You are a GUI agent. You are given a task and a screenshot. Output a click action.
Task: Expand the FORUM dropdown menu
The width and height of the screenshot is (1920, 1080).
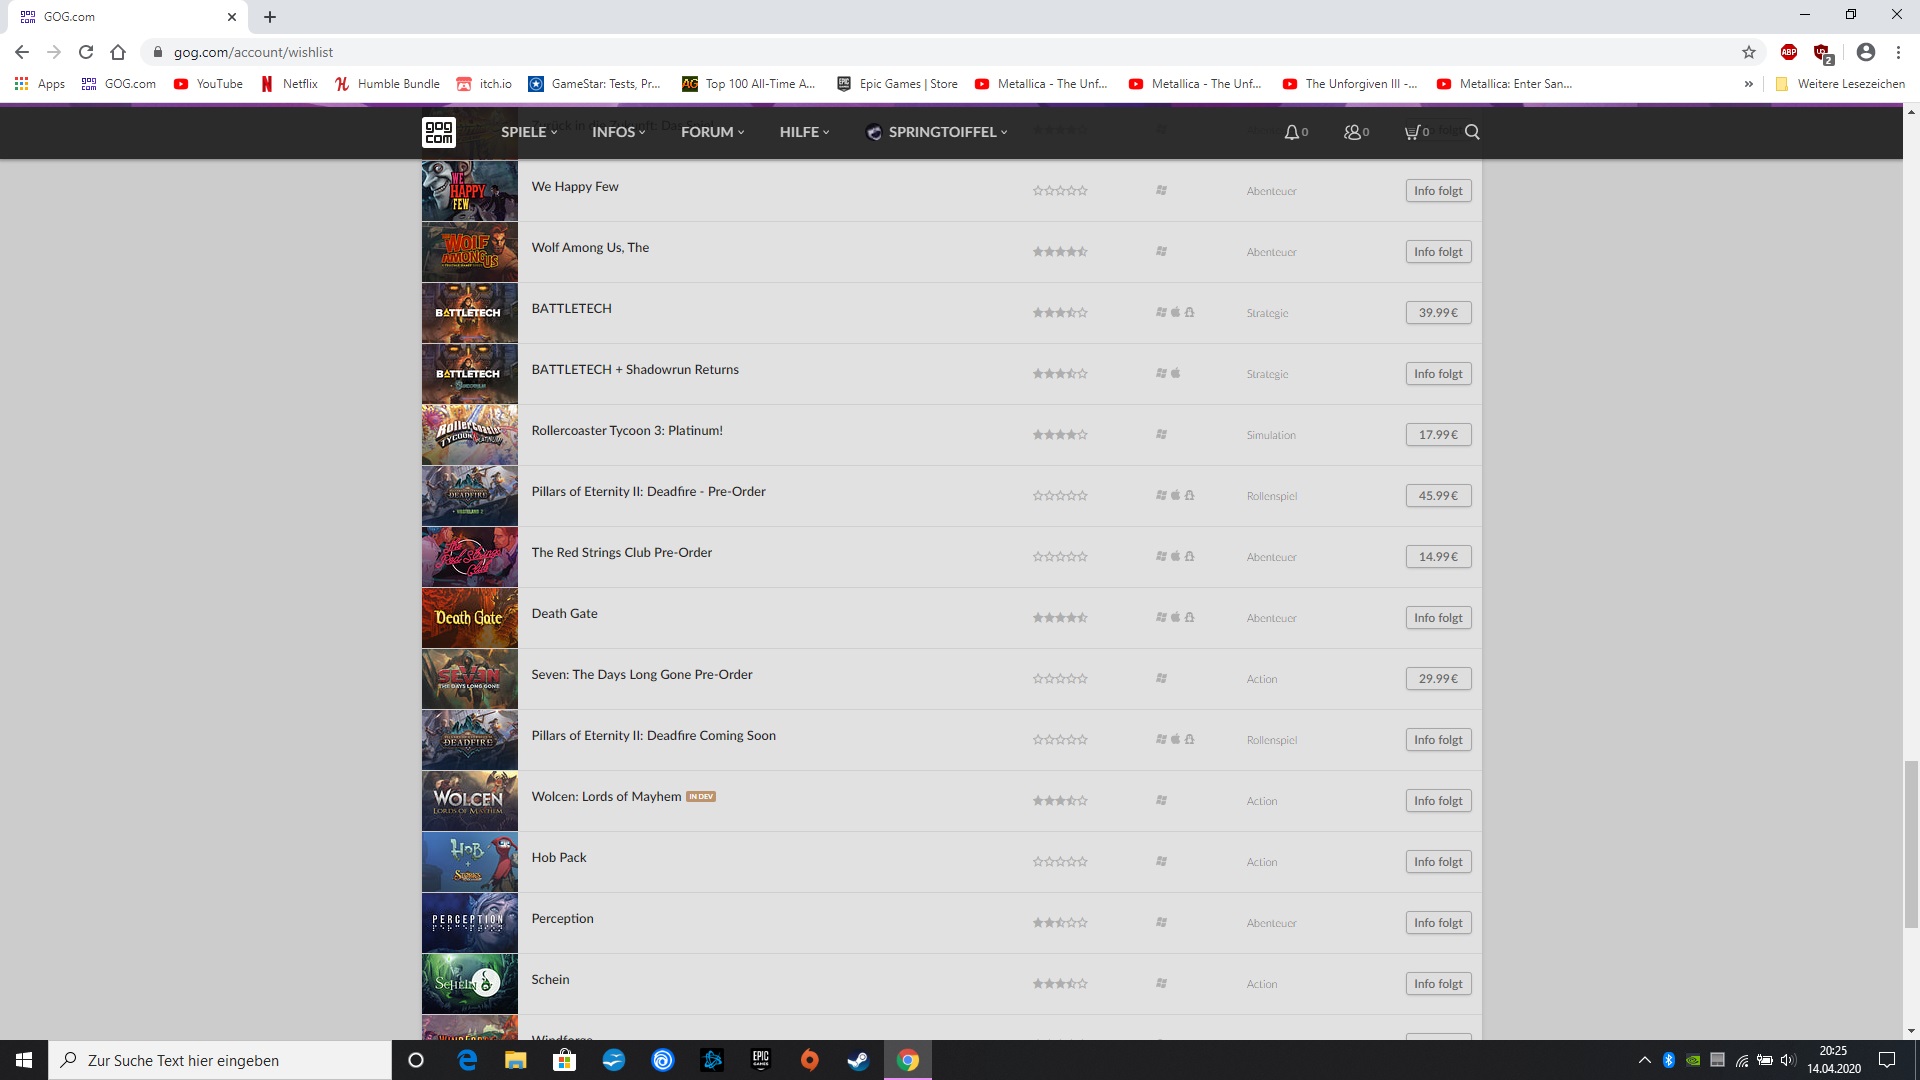(713, 132)
